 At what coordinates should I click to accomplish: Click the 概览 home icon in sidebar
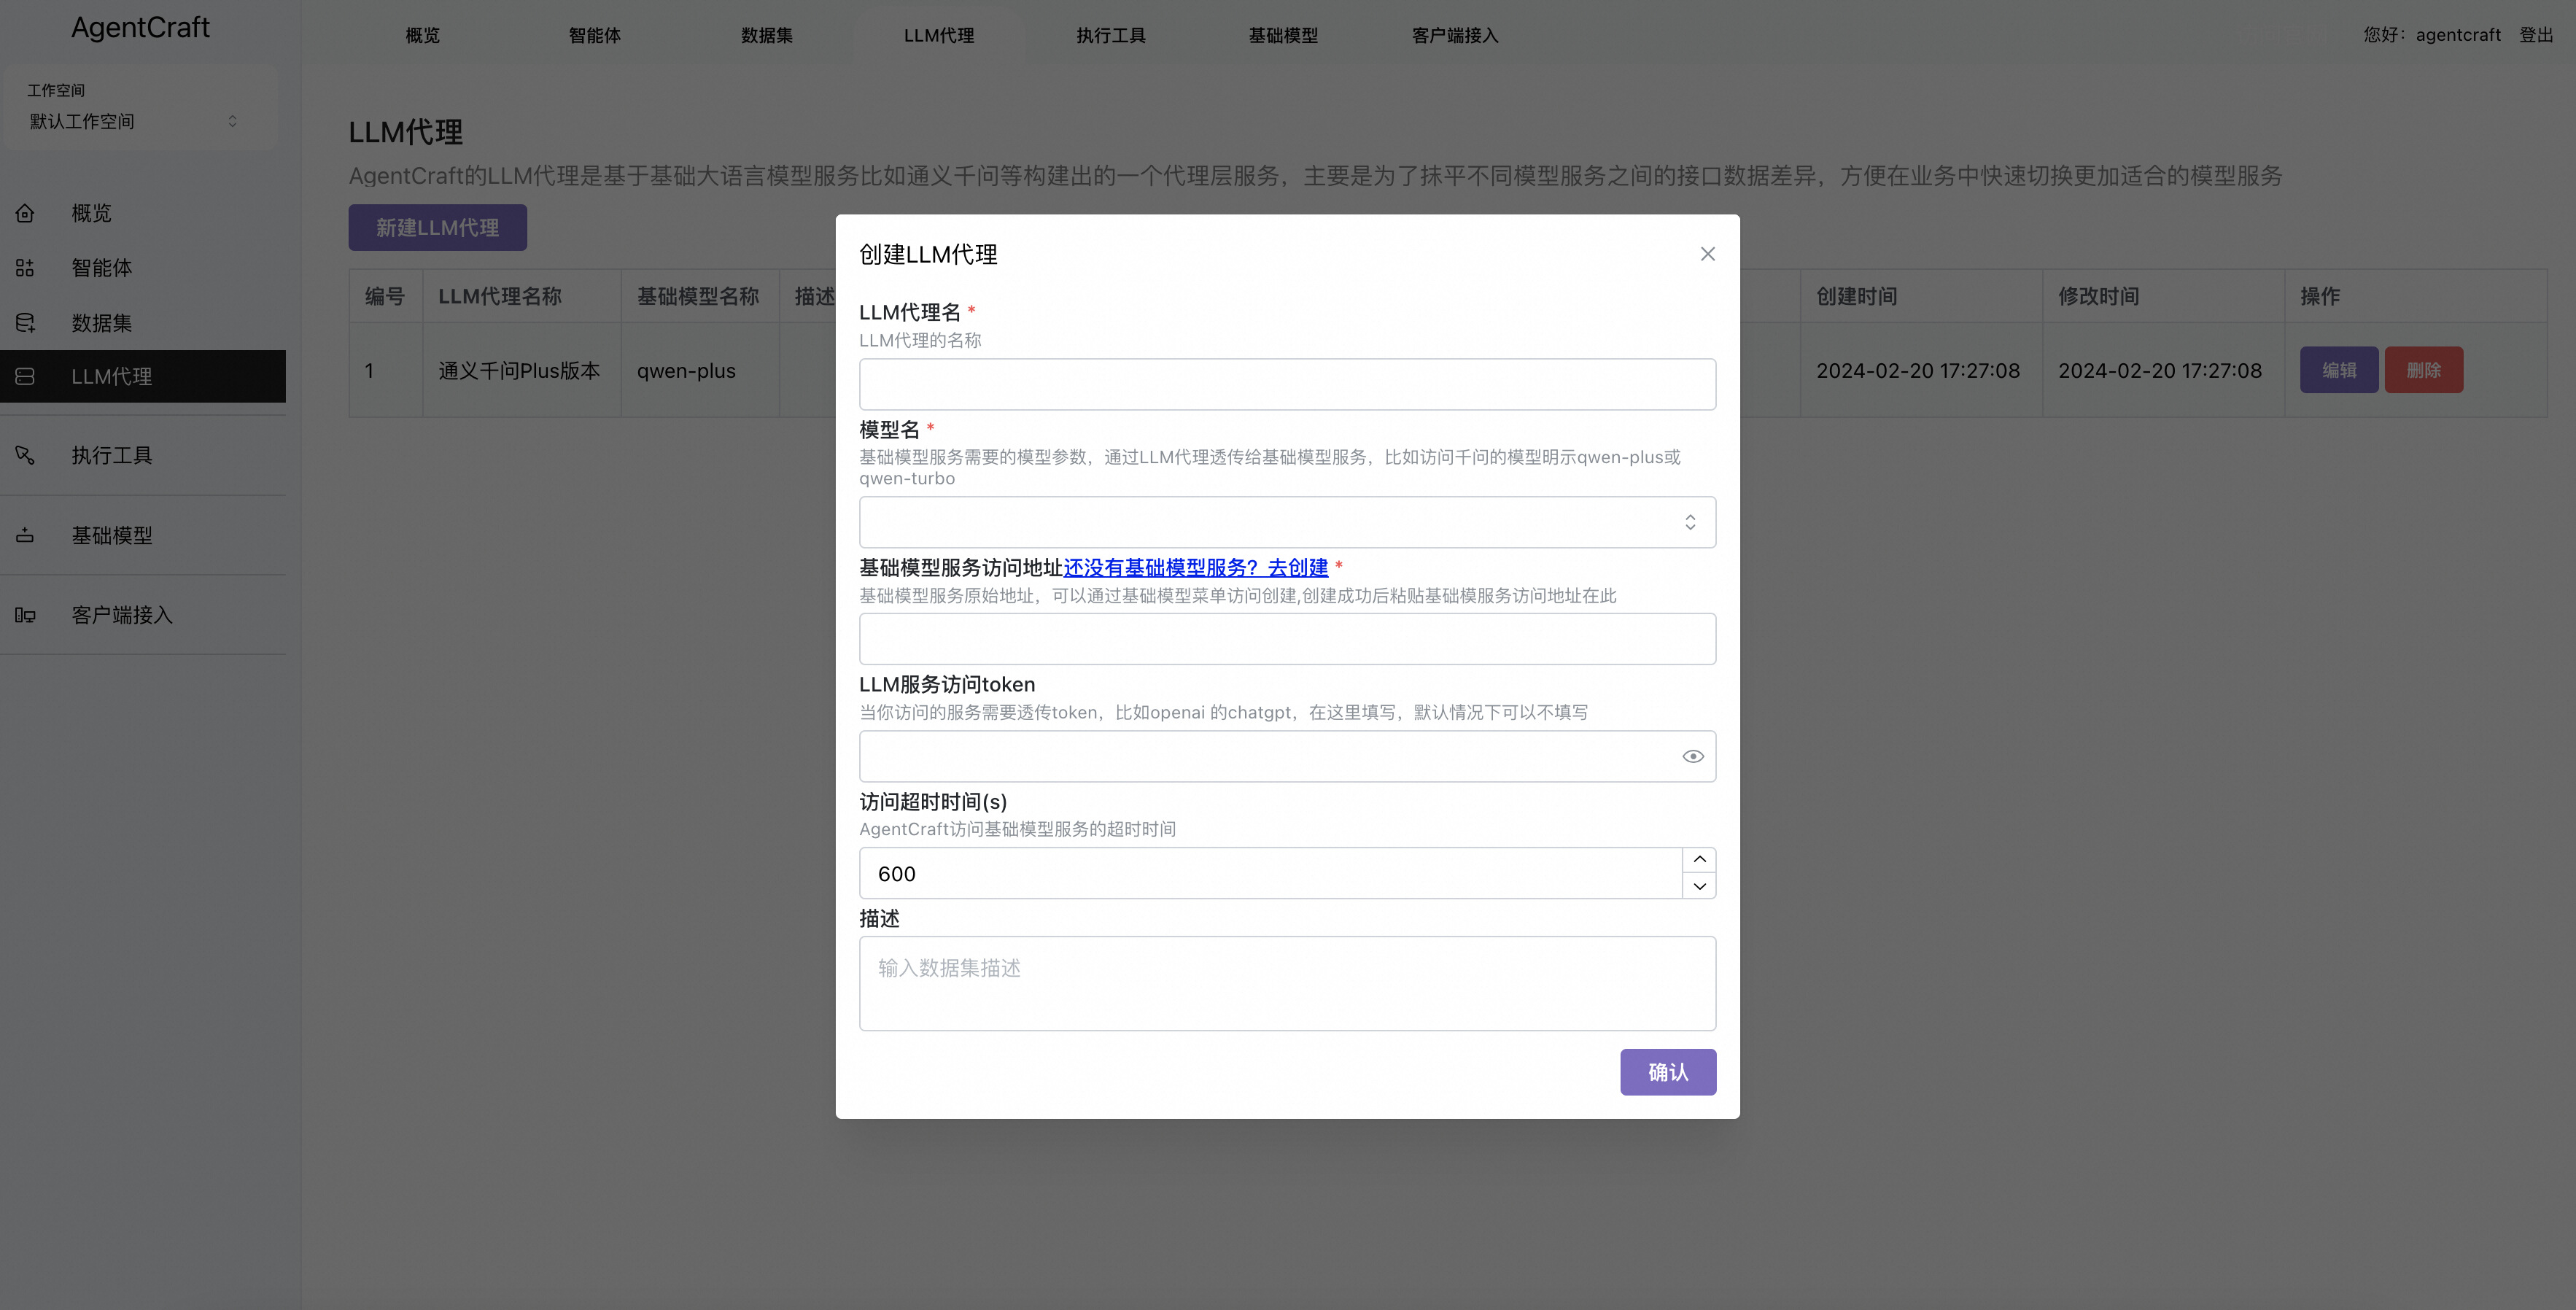[x=25, y=213]
